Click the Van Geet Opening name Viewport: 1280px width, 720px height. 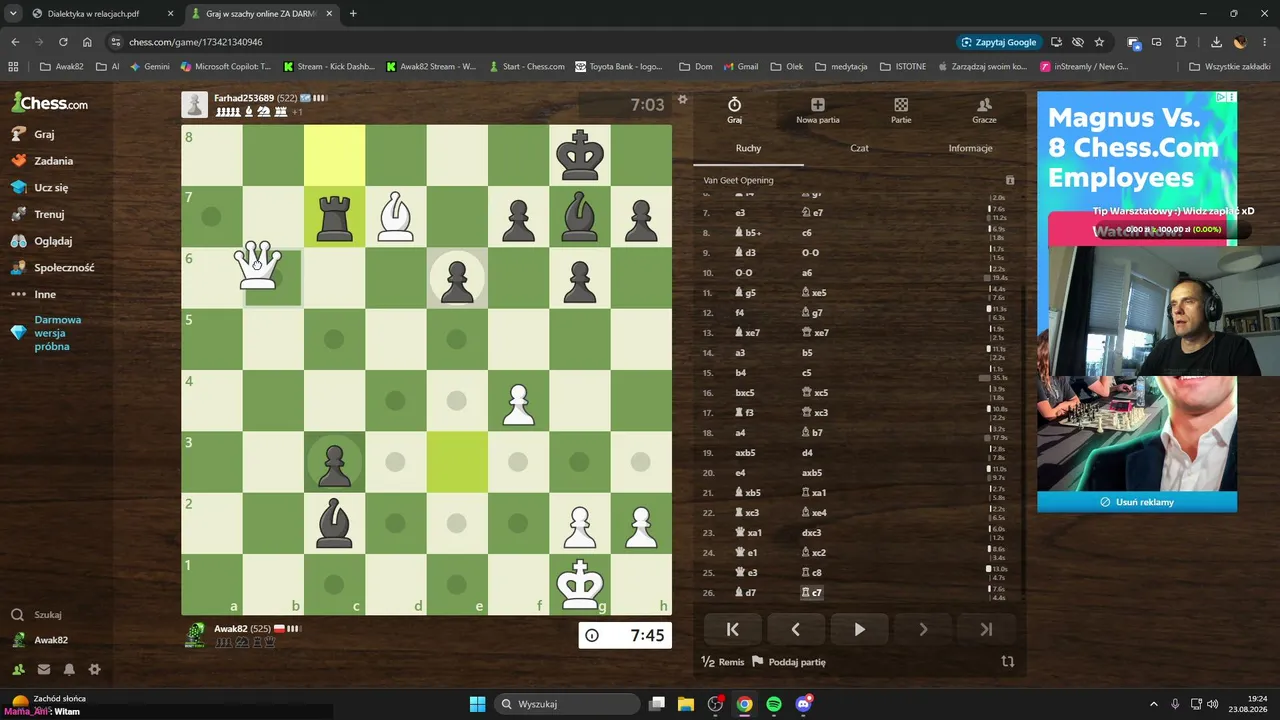[738, 181]
